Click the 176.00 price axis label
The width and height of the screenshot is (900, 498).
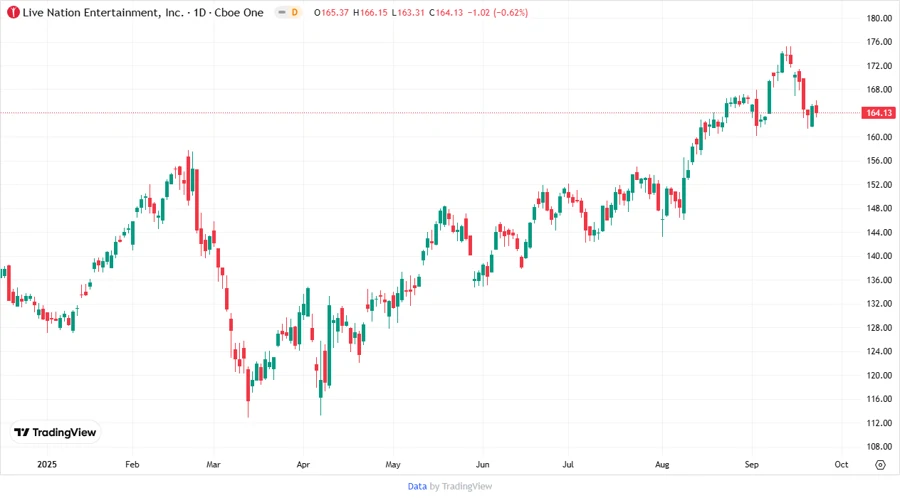879,42
